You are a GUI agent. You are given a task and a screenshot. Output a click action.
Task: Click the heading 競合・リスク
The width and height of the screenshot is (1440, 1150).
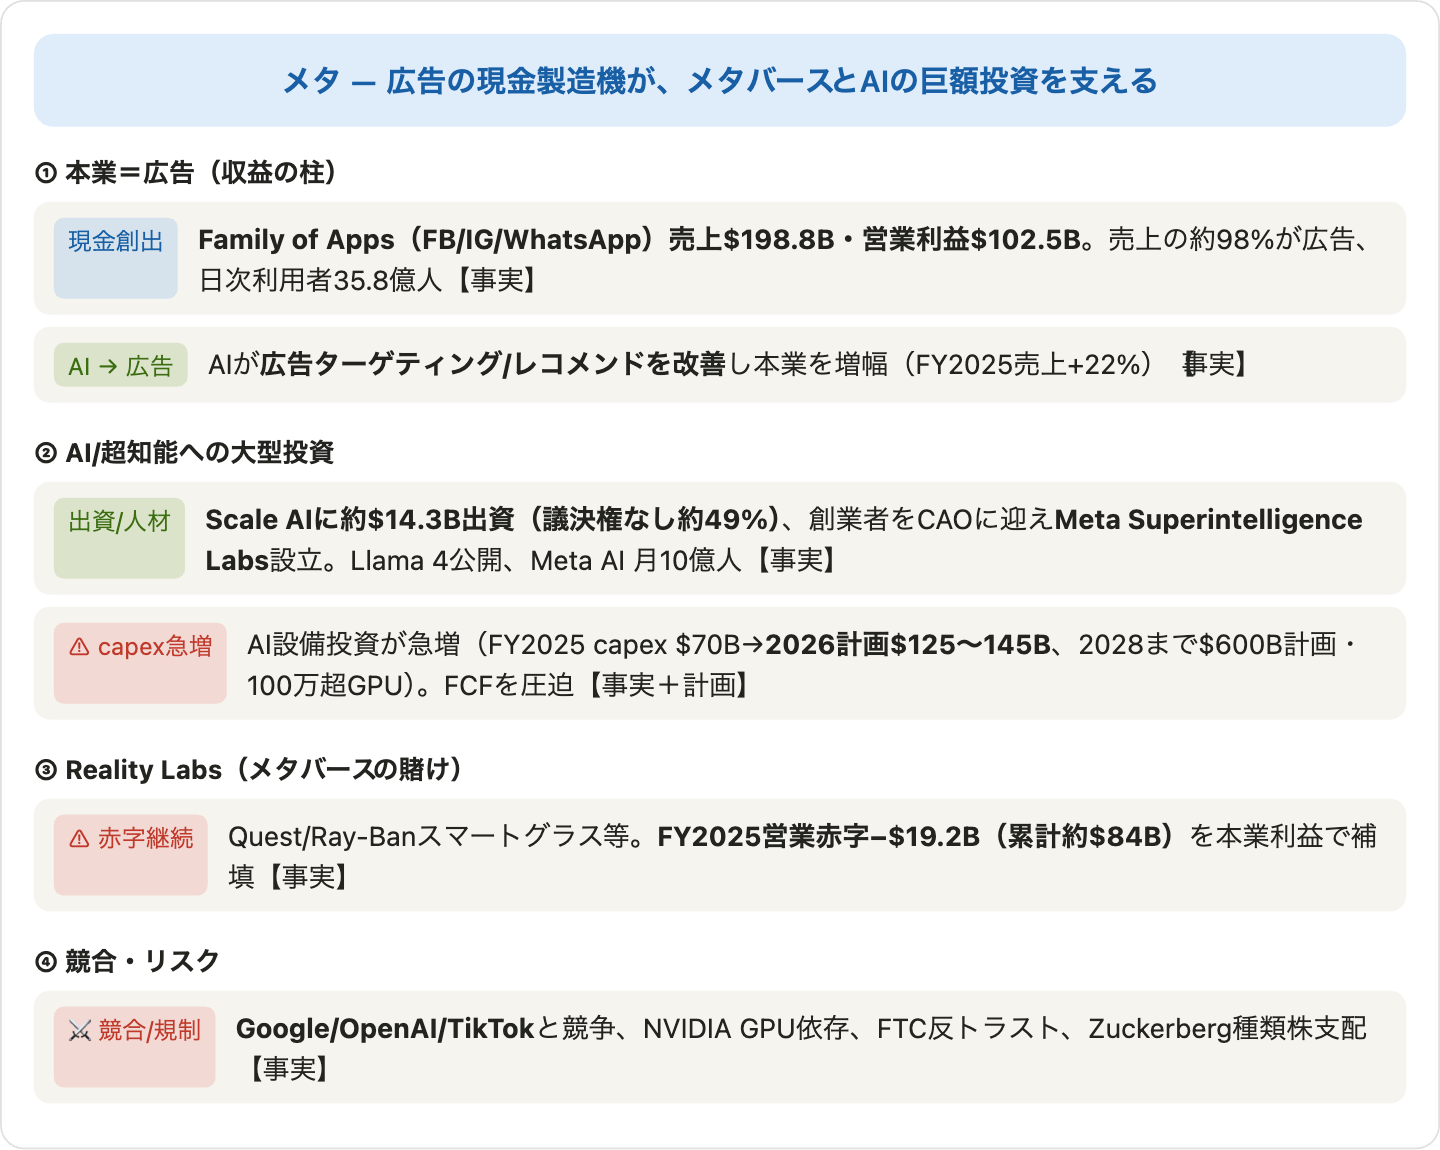click(x=142, y=961)
